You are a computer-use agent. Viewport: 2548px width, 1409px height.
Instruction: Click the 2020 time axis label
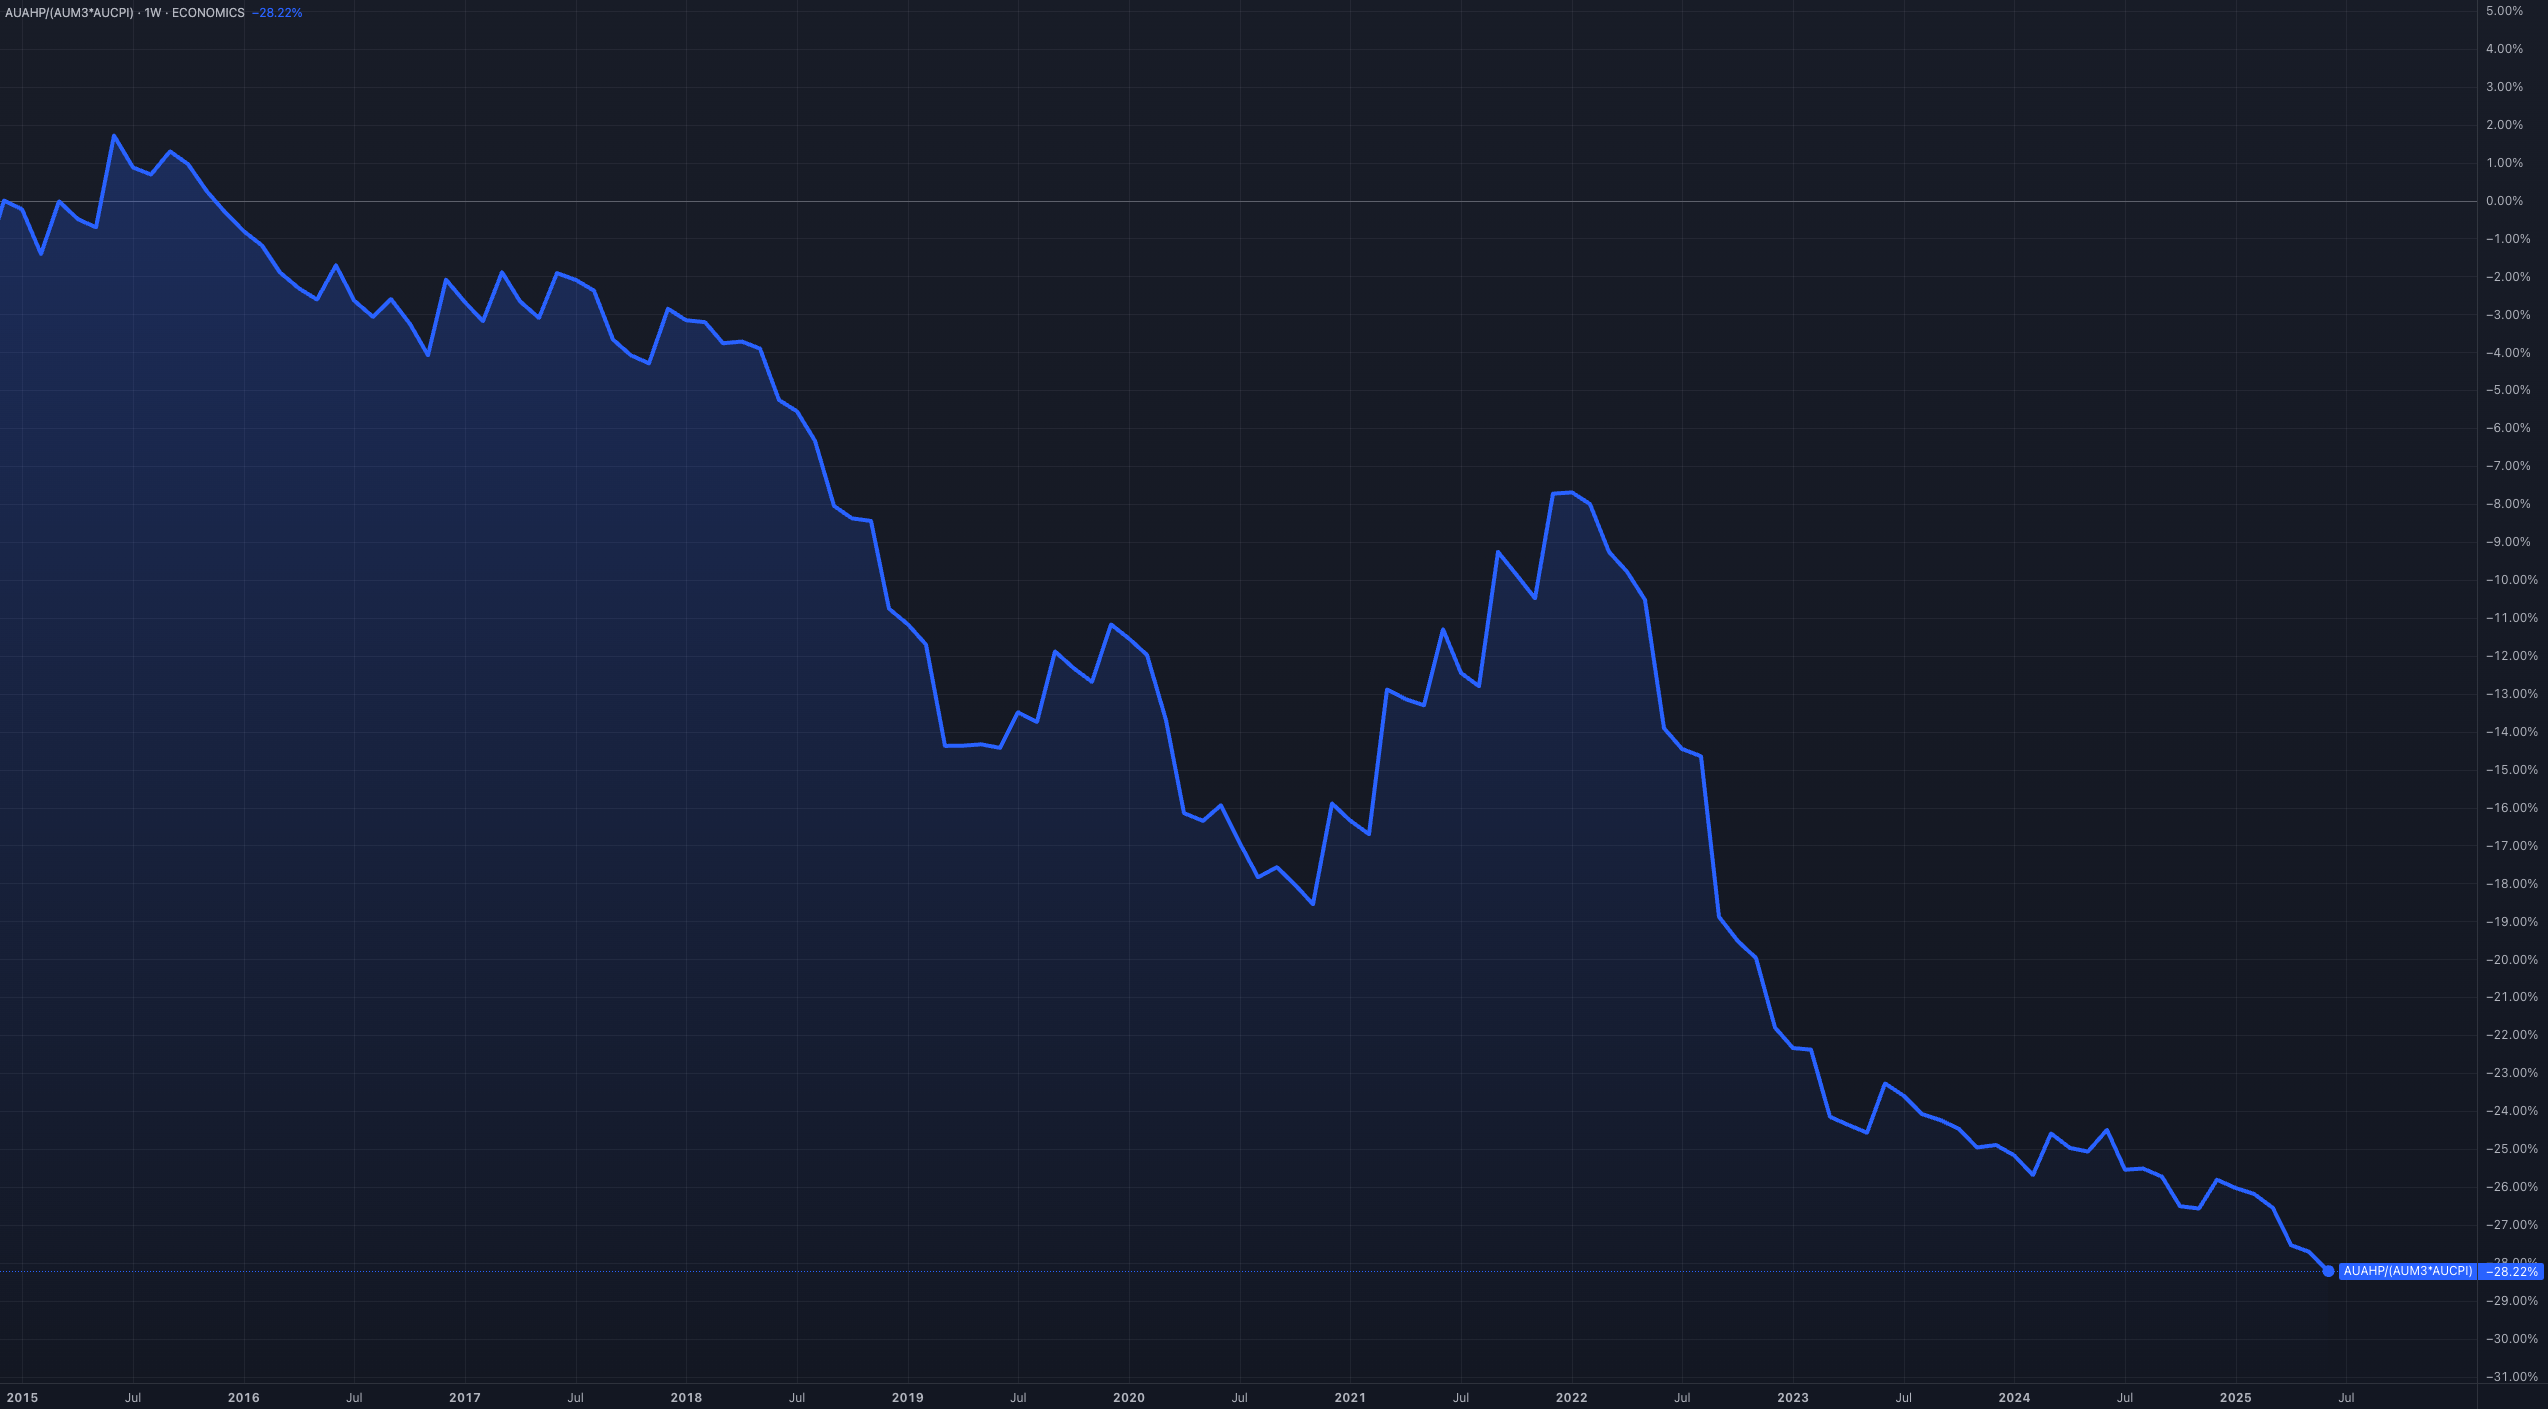[x=1128, y=1398]
